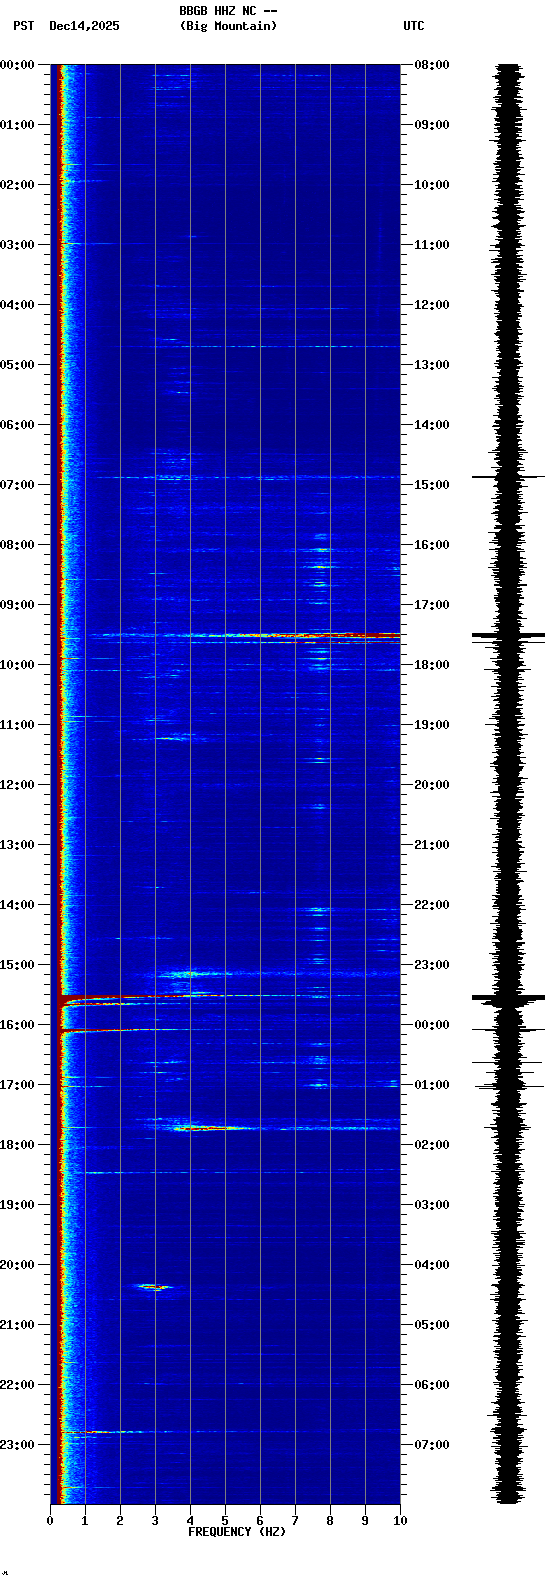
Task: Click the 17:00 label on UTC axis
Action: (x=432, y=605)
